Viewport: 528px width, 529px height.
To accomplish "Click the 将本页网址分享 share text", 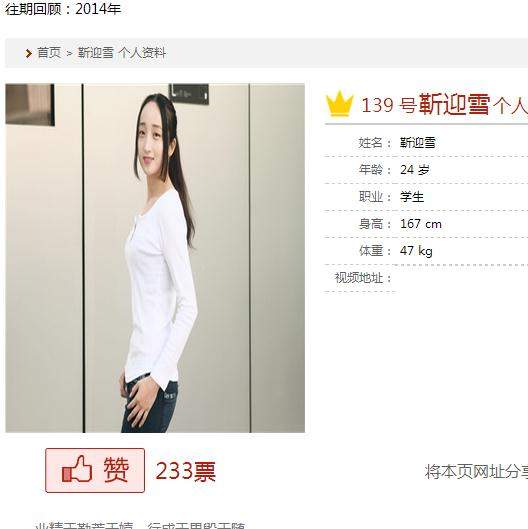I will pos(476,471).
